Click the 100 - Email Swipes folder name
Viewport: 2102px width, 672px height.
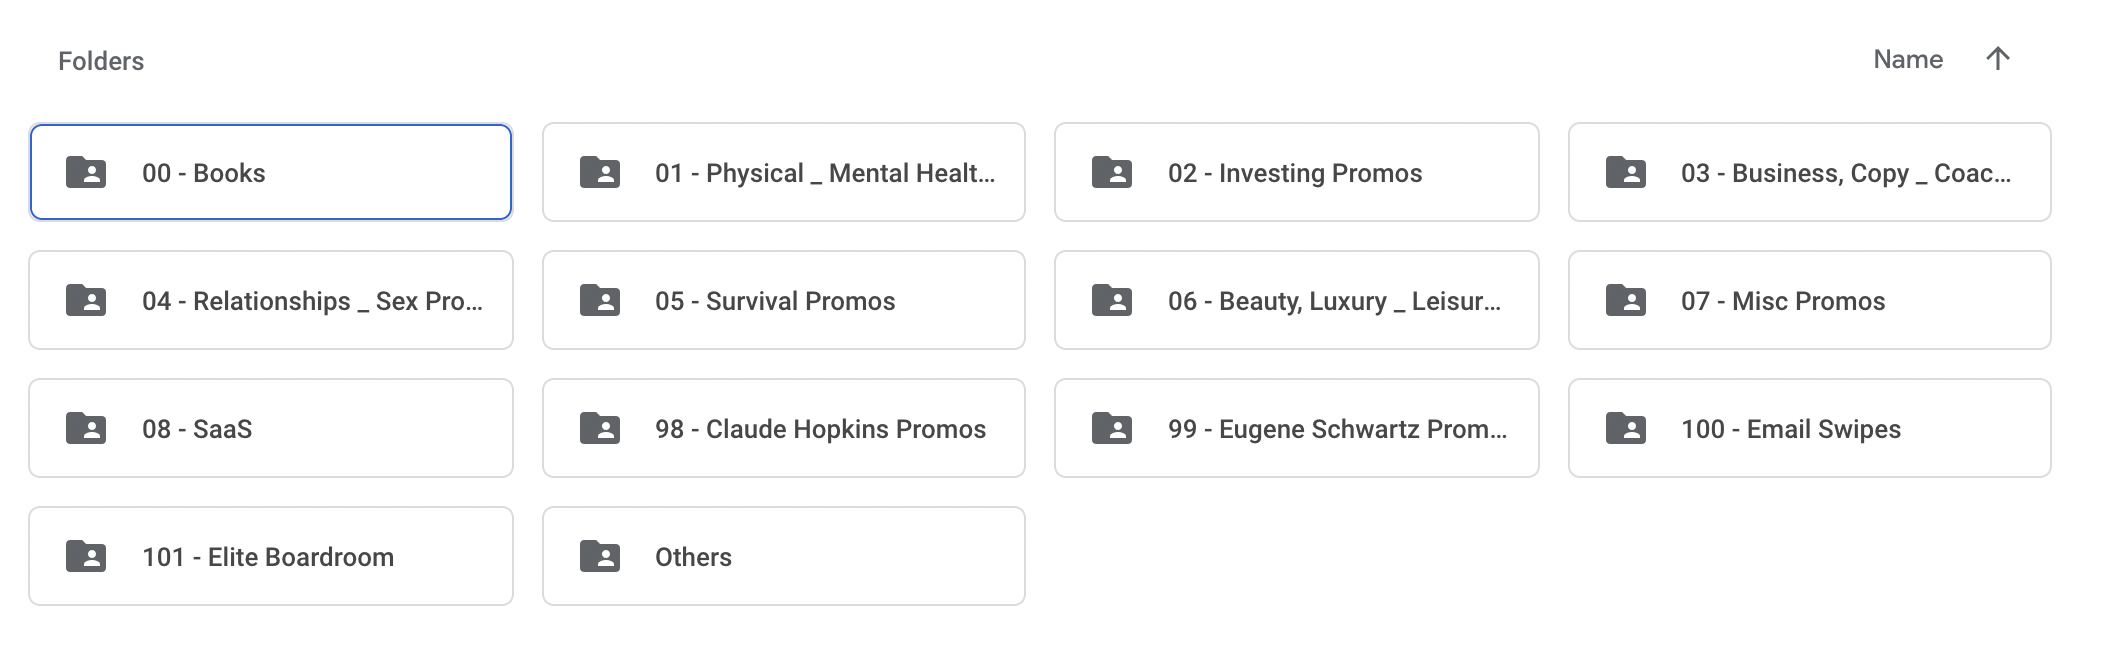pyautogui.click(x=1791, y=429)
